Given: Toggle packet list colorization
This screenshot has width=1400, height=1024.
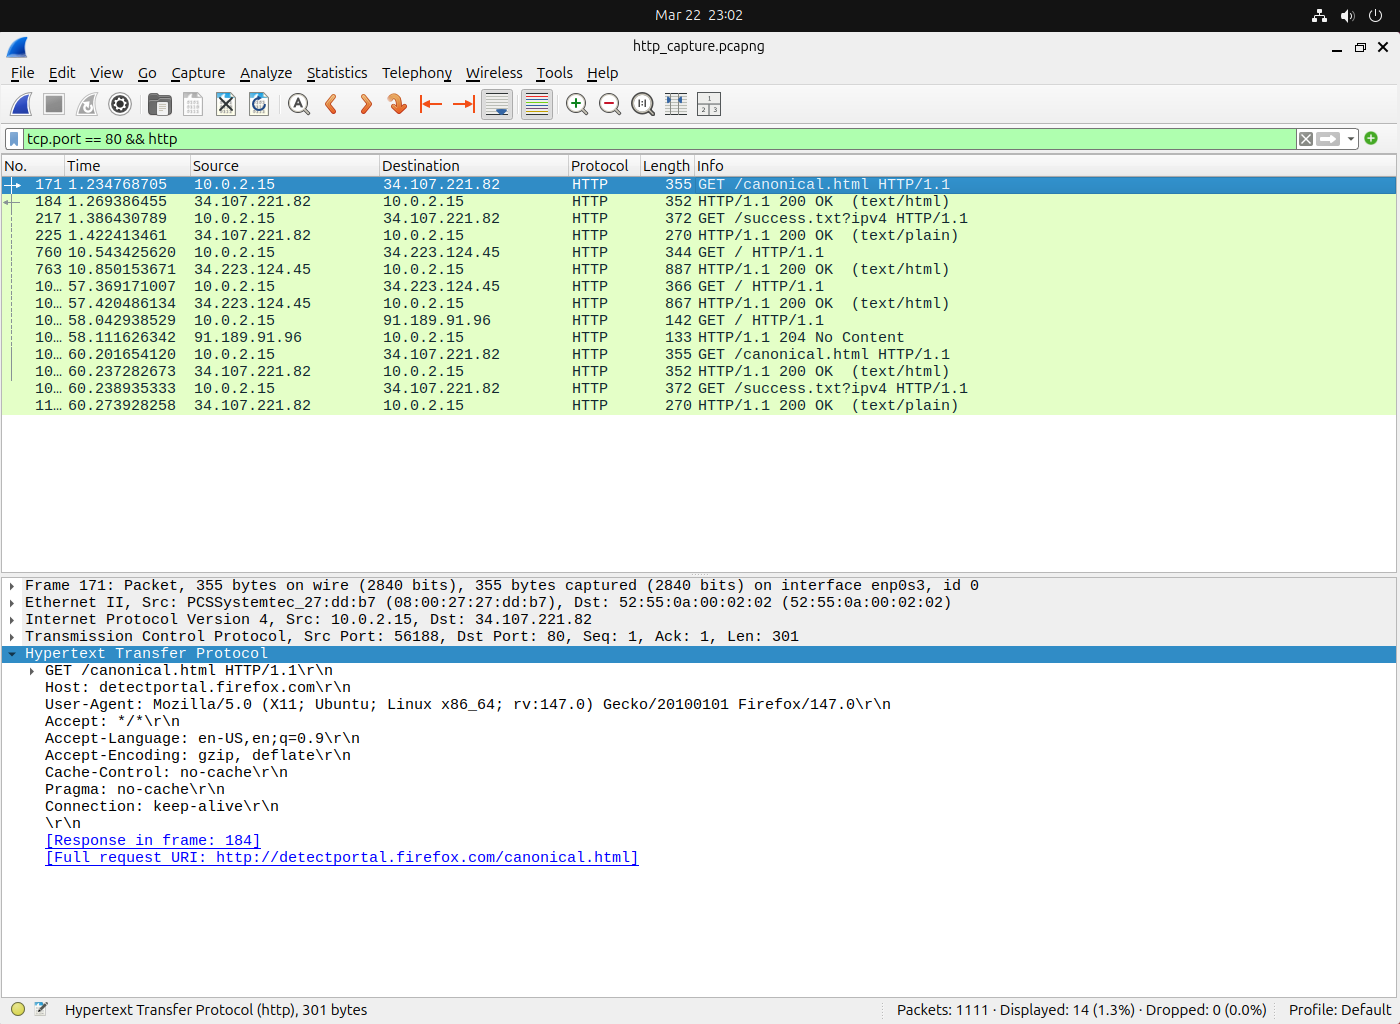Looking at the screenshot, I should click(x=537, y=104).
